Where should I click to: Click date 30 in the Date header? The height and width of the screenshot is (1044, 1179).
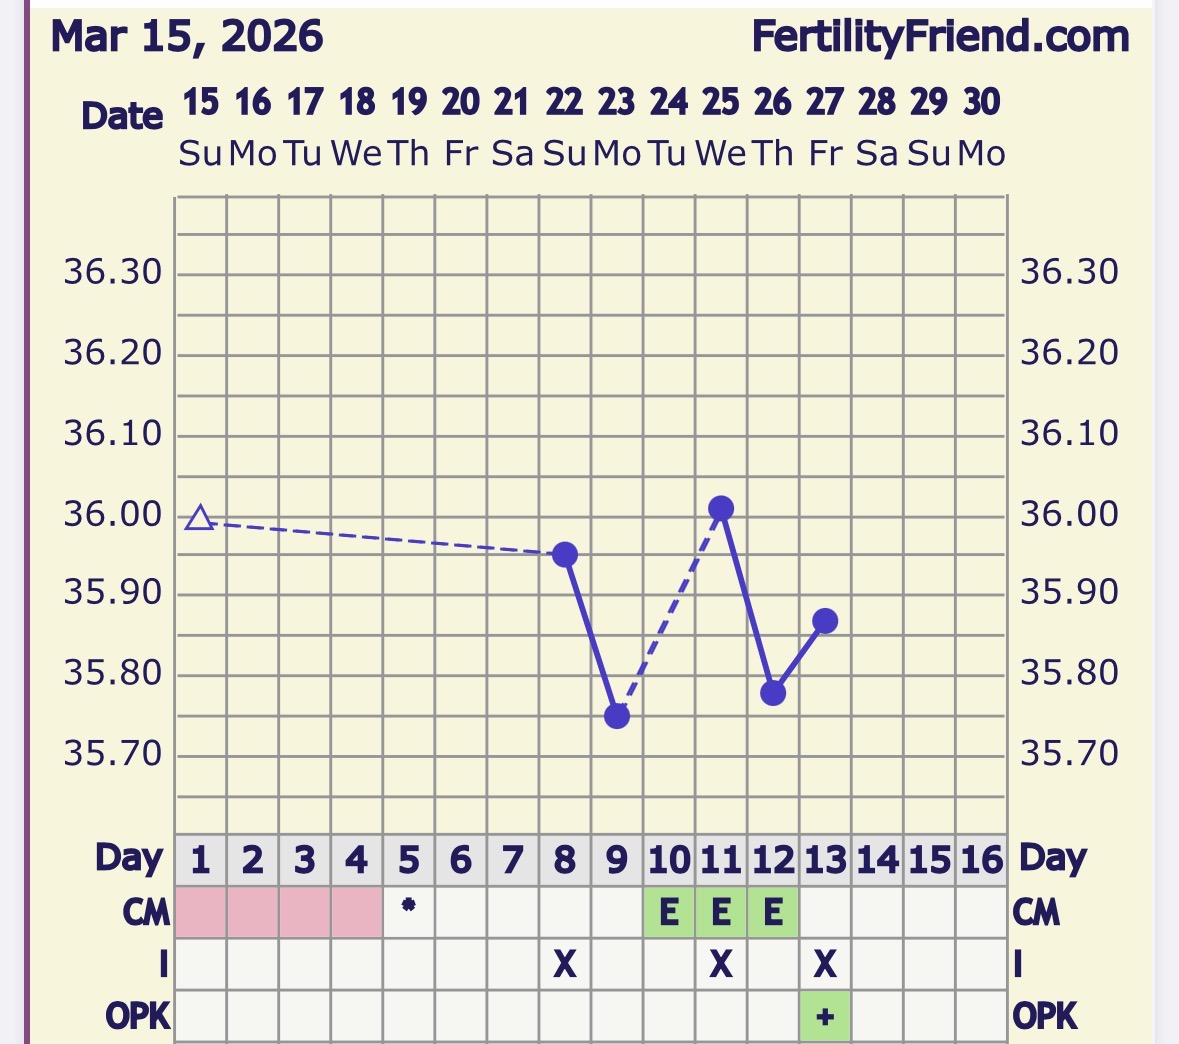[x=981, y=102]
